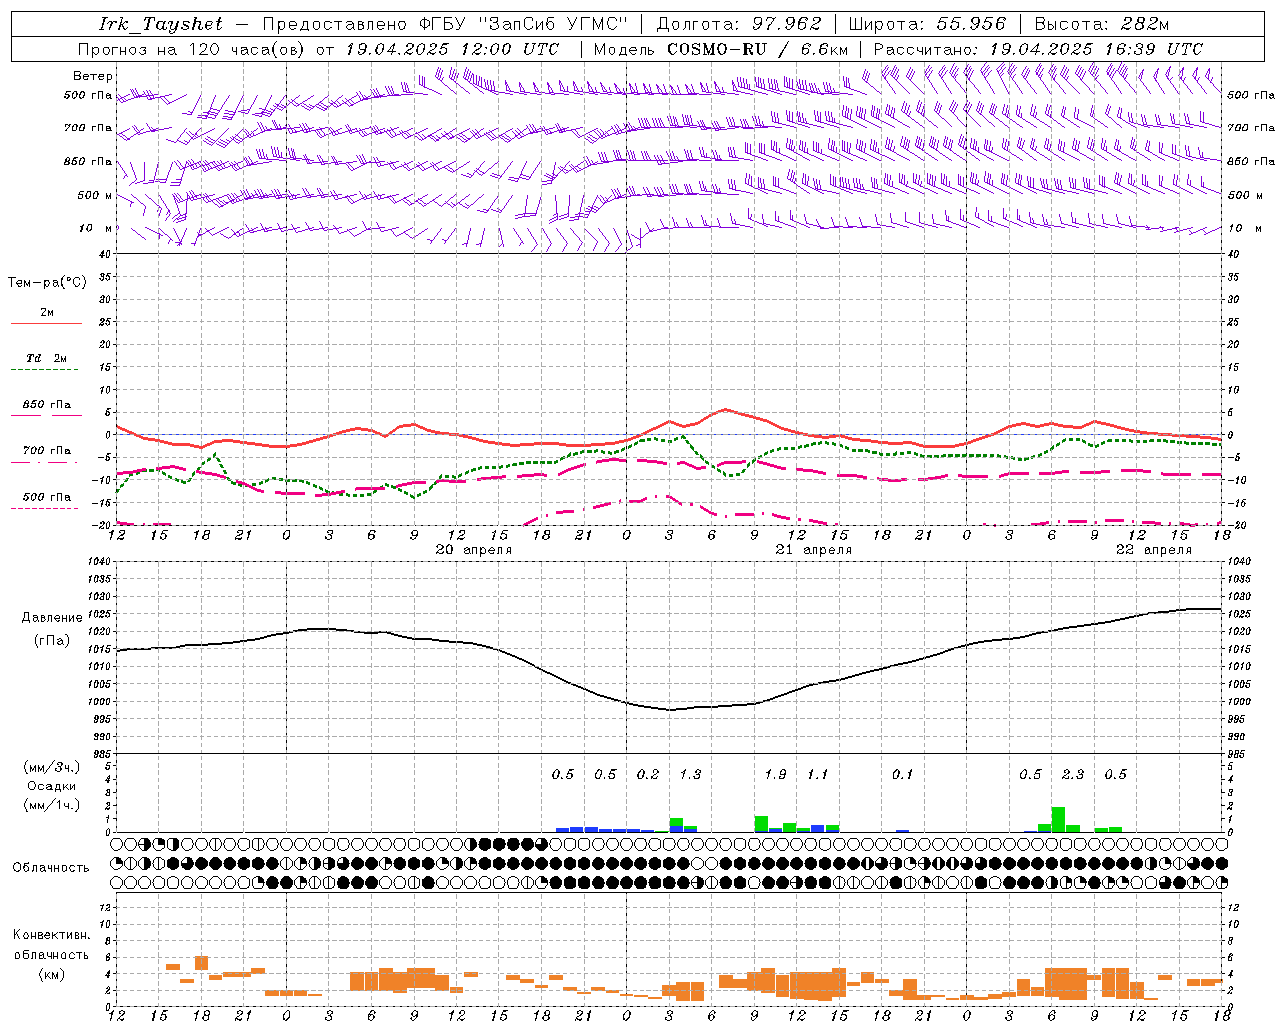Click the date label 22 апреля
Screen dimensions: 1280x1024
[x=1153, y=550]
